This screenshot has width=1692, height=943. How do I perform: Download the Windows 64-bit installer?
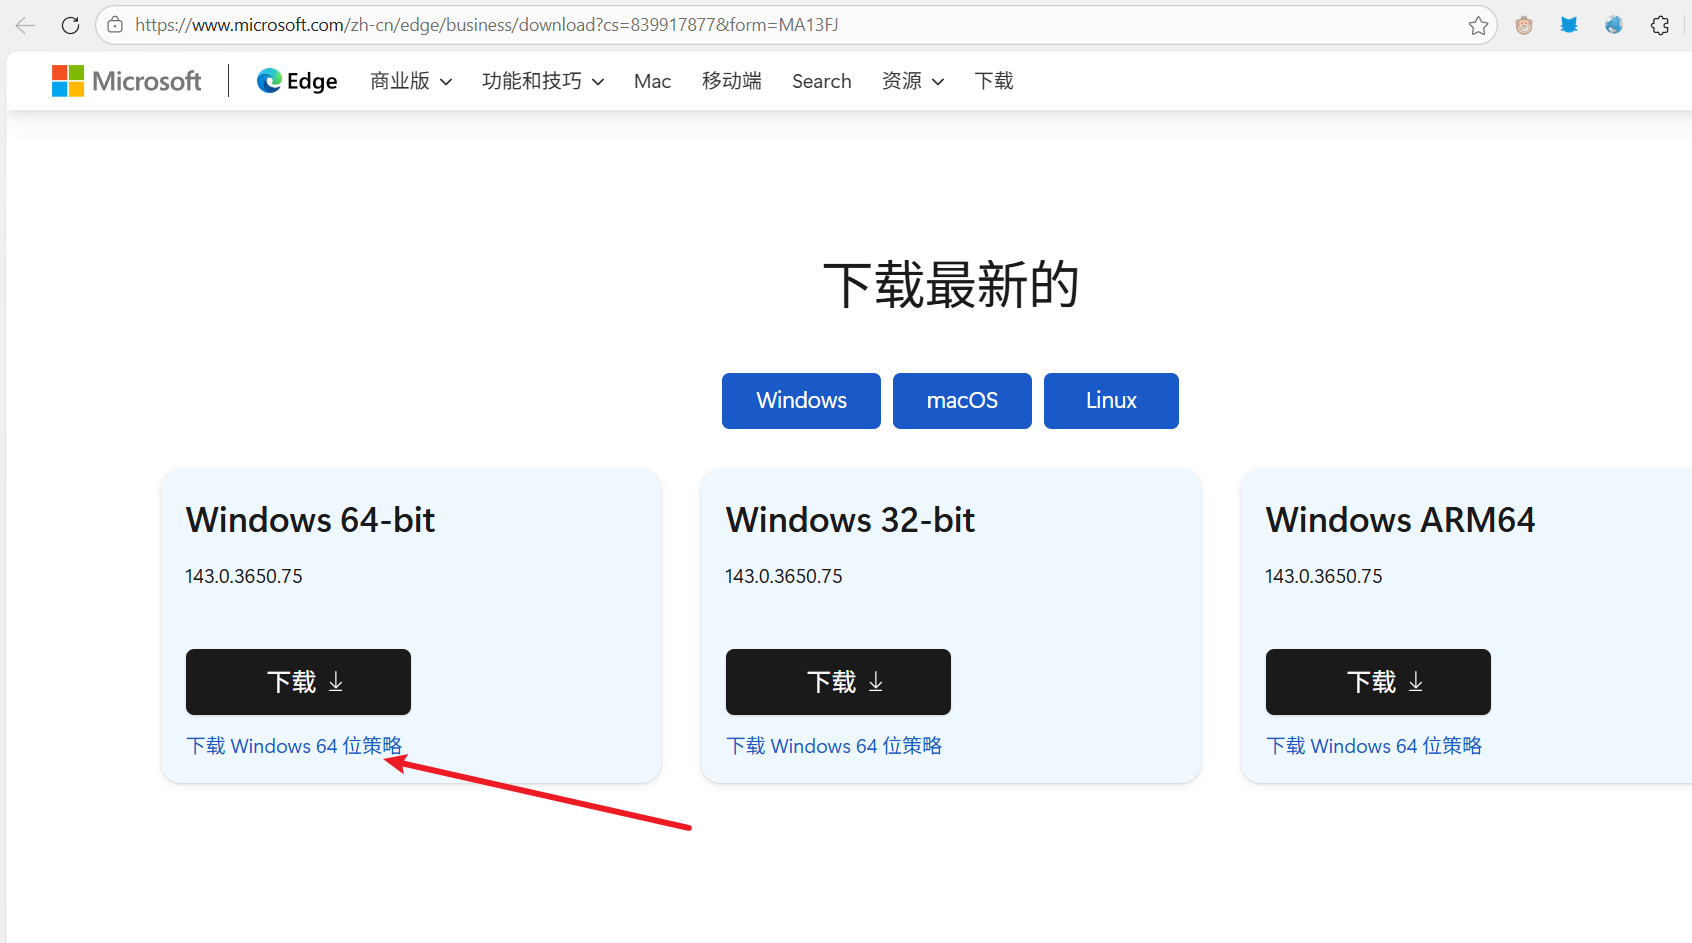point(298,682)
